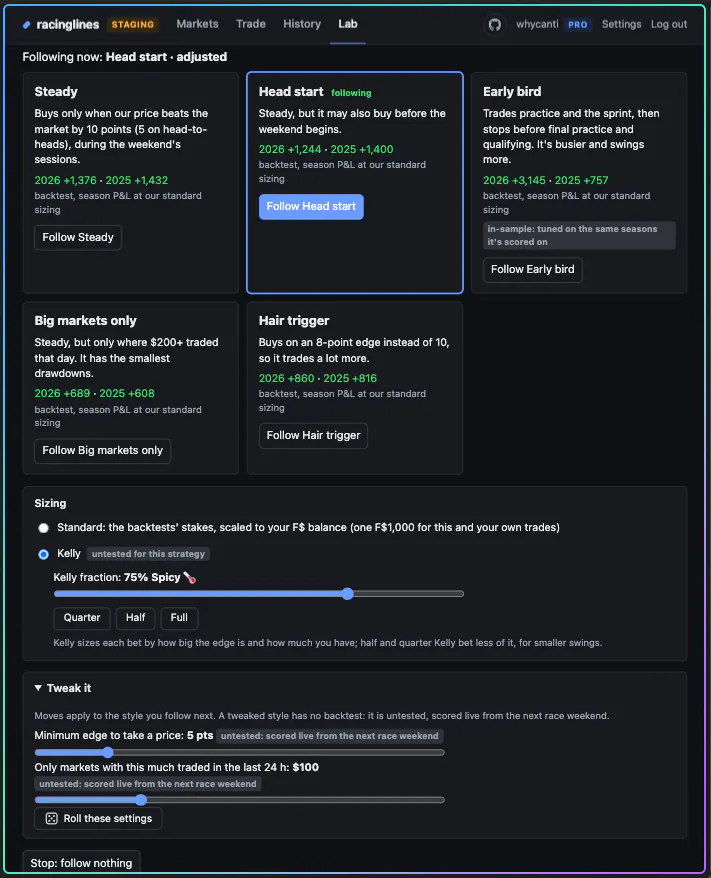This screenshot has height=878, width=711.
Task: Select Kelly sizing radio button
Action: point(43,554)
